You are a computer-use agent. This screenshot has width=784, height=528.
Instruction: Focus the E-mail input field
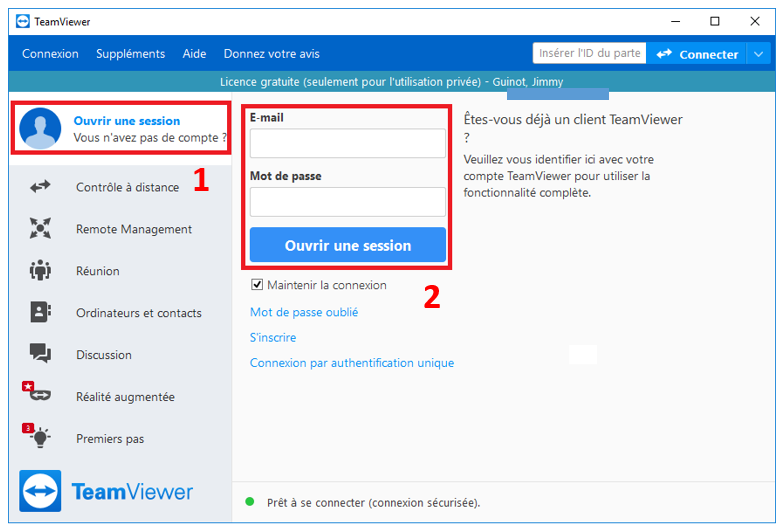point(347,143)
